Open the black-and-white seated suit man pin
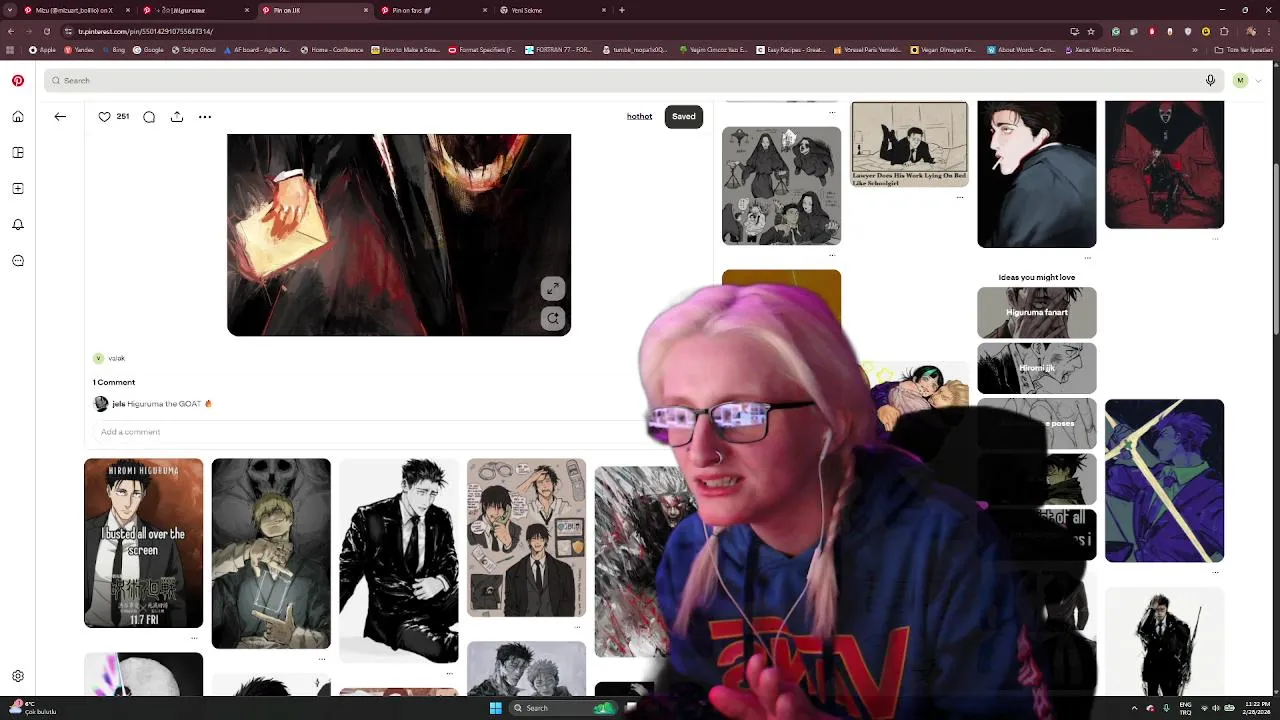The image size is (1280, 720). 399,560
